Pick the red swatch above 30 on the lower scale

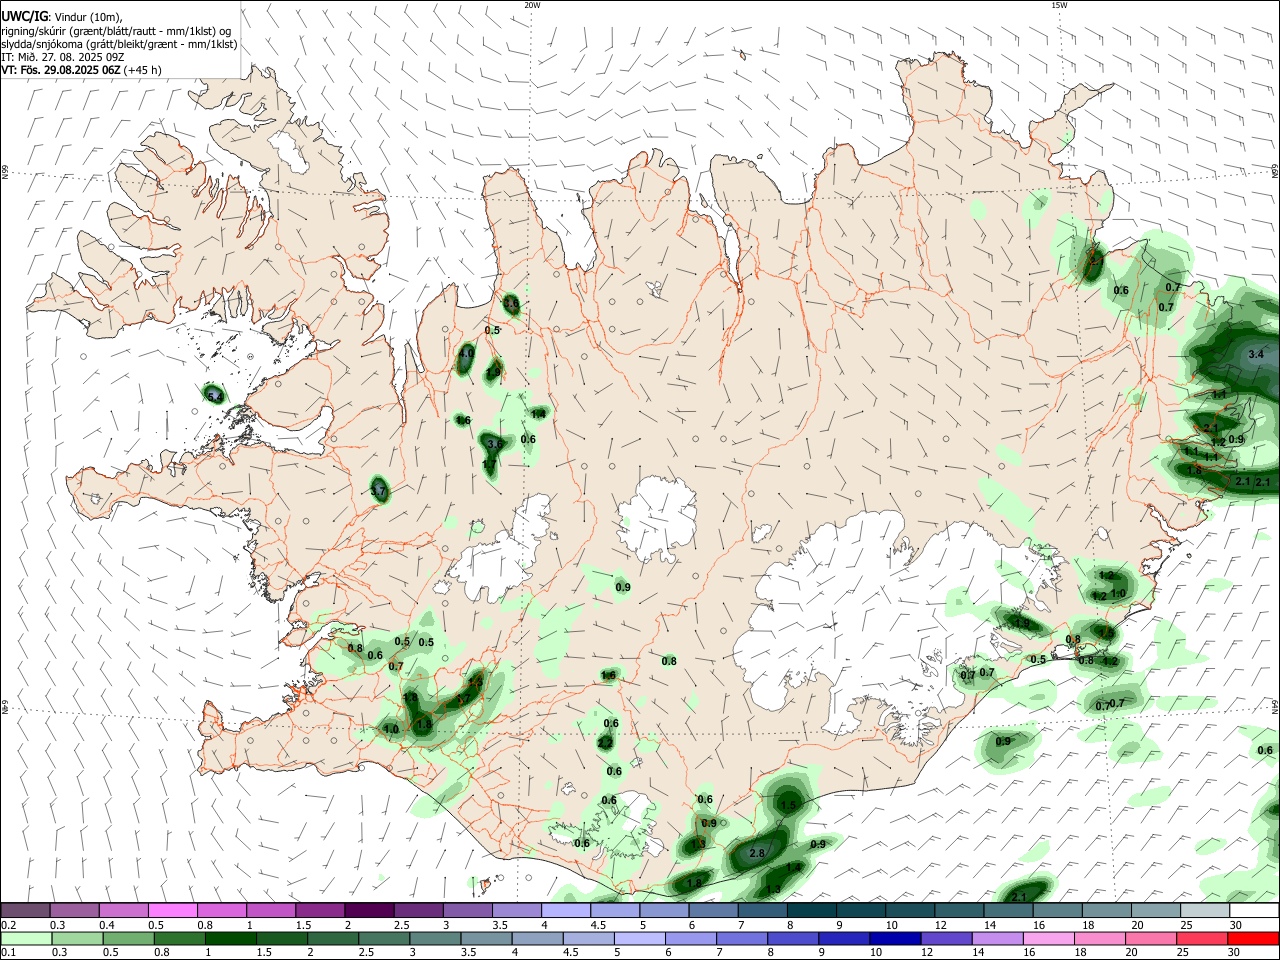click(1253, 938)
